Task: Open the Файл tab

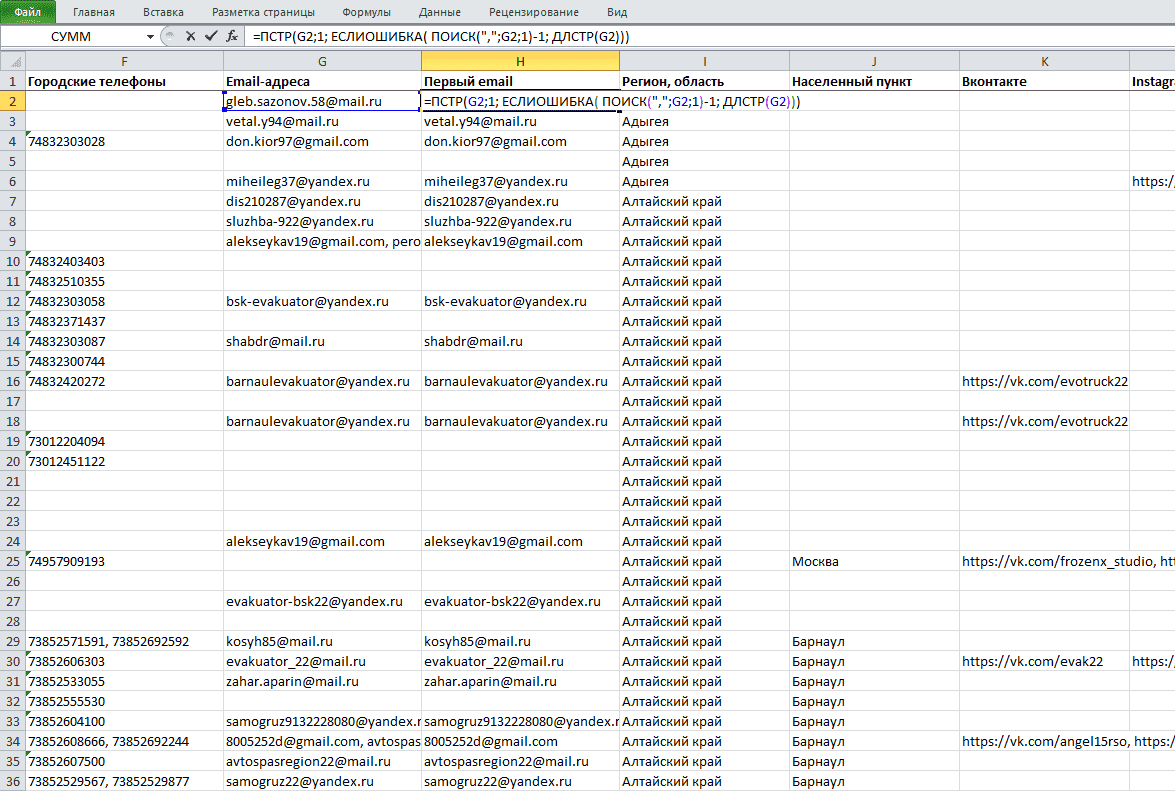Action: [x=28, y=12]
